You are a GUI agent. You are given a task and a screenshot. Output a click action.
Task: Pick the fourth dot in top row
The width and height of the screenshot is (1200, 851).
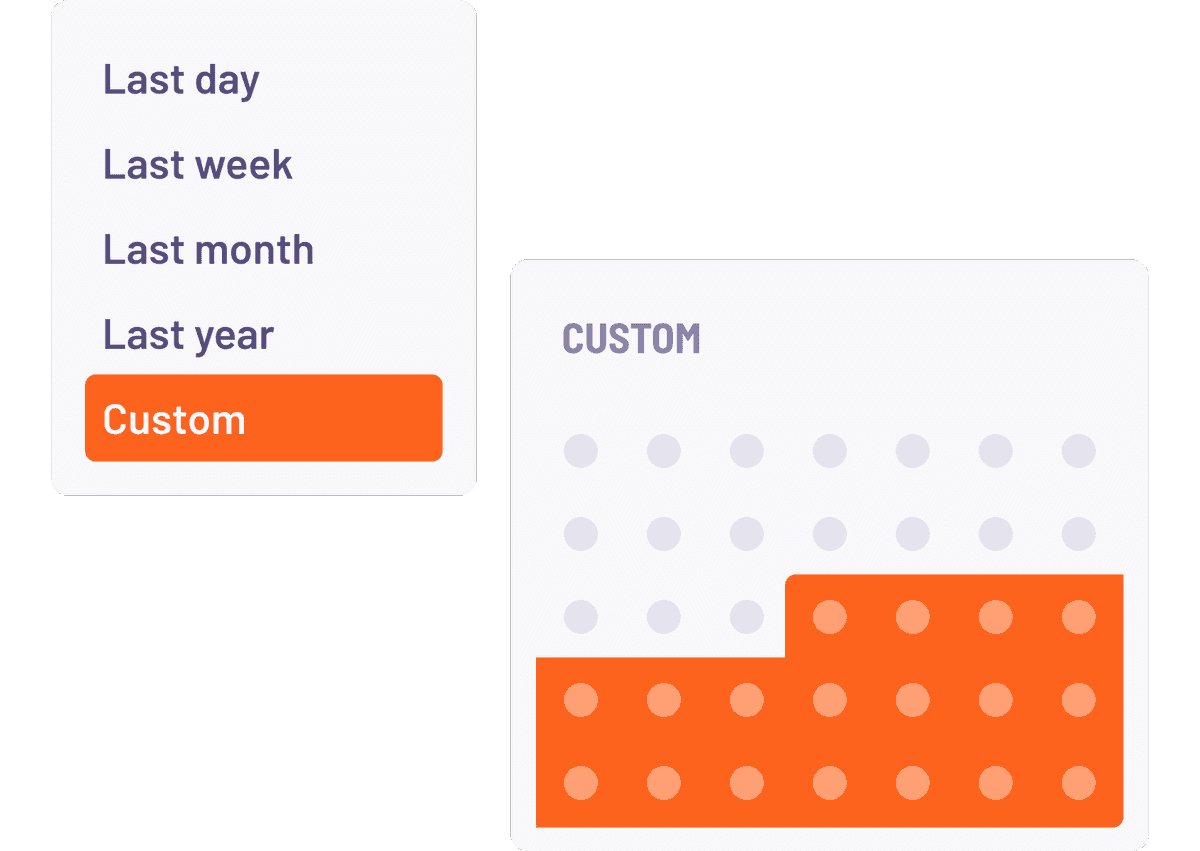click(x=829, y=451)
